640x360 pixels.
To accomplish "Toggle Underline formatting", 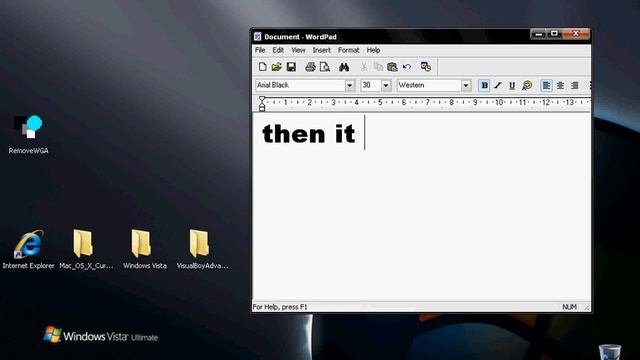I will tap(512, 85).
